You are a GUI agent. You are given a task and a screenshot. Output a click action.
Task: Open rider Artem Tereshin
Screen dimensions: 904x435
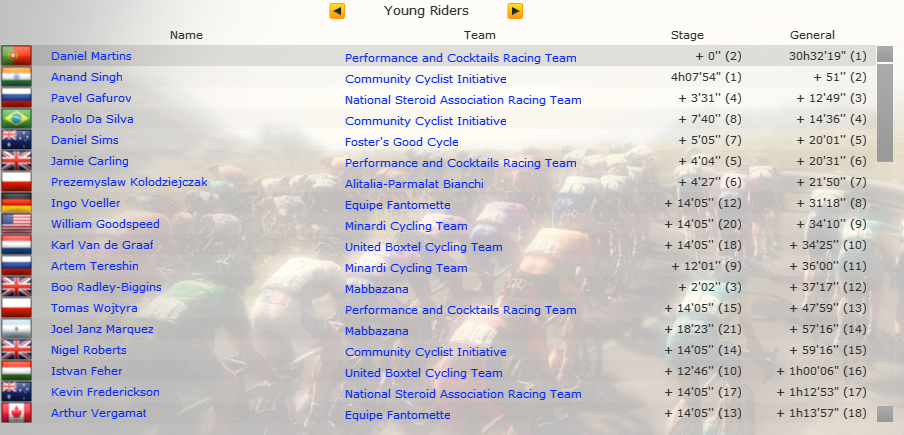(x=95, y=266)
